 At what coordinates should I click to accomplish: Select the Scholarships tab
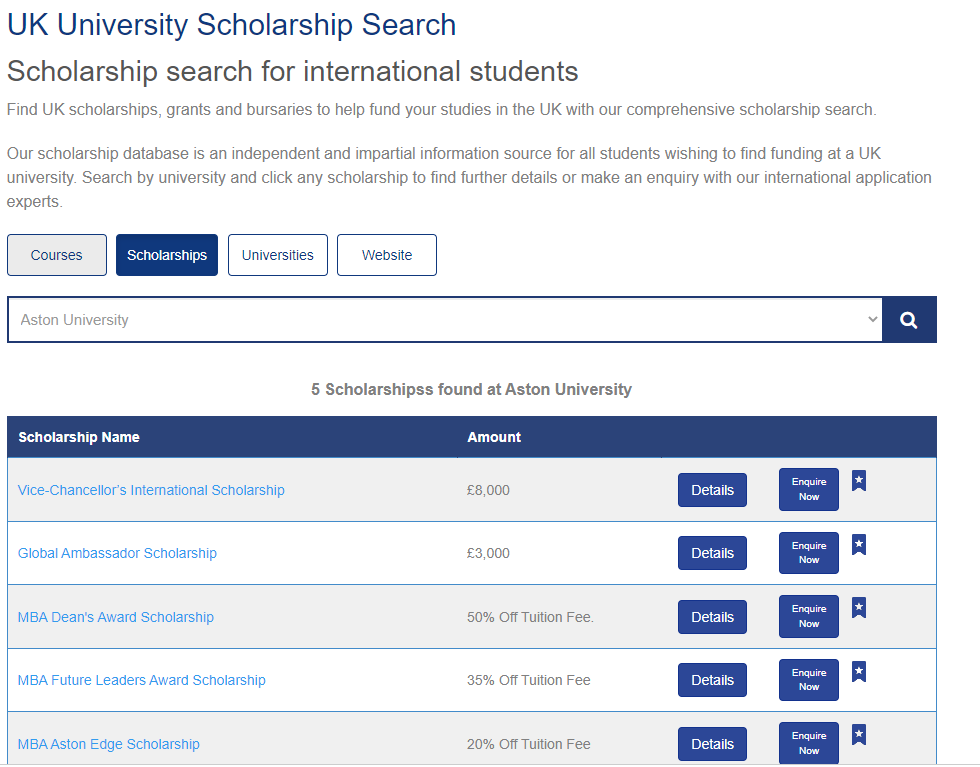166,255
